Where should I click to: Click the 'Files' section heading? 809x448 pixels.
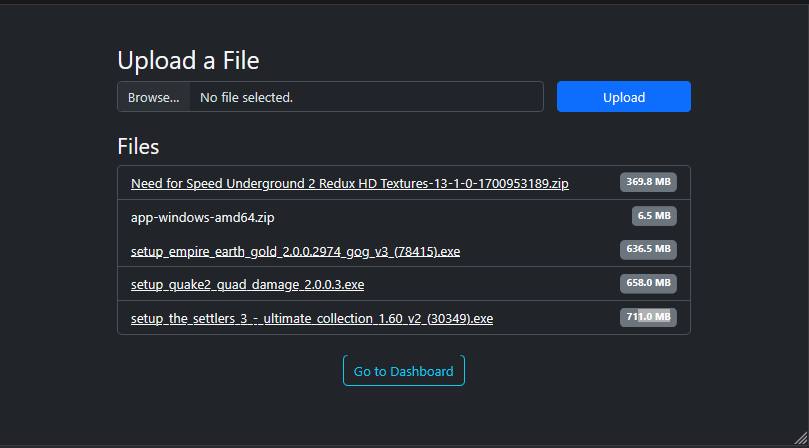(138, 147)
